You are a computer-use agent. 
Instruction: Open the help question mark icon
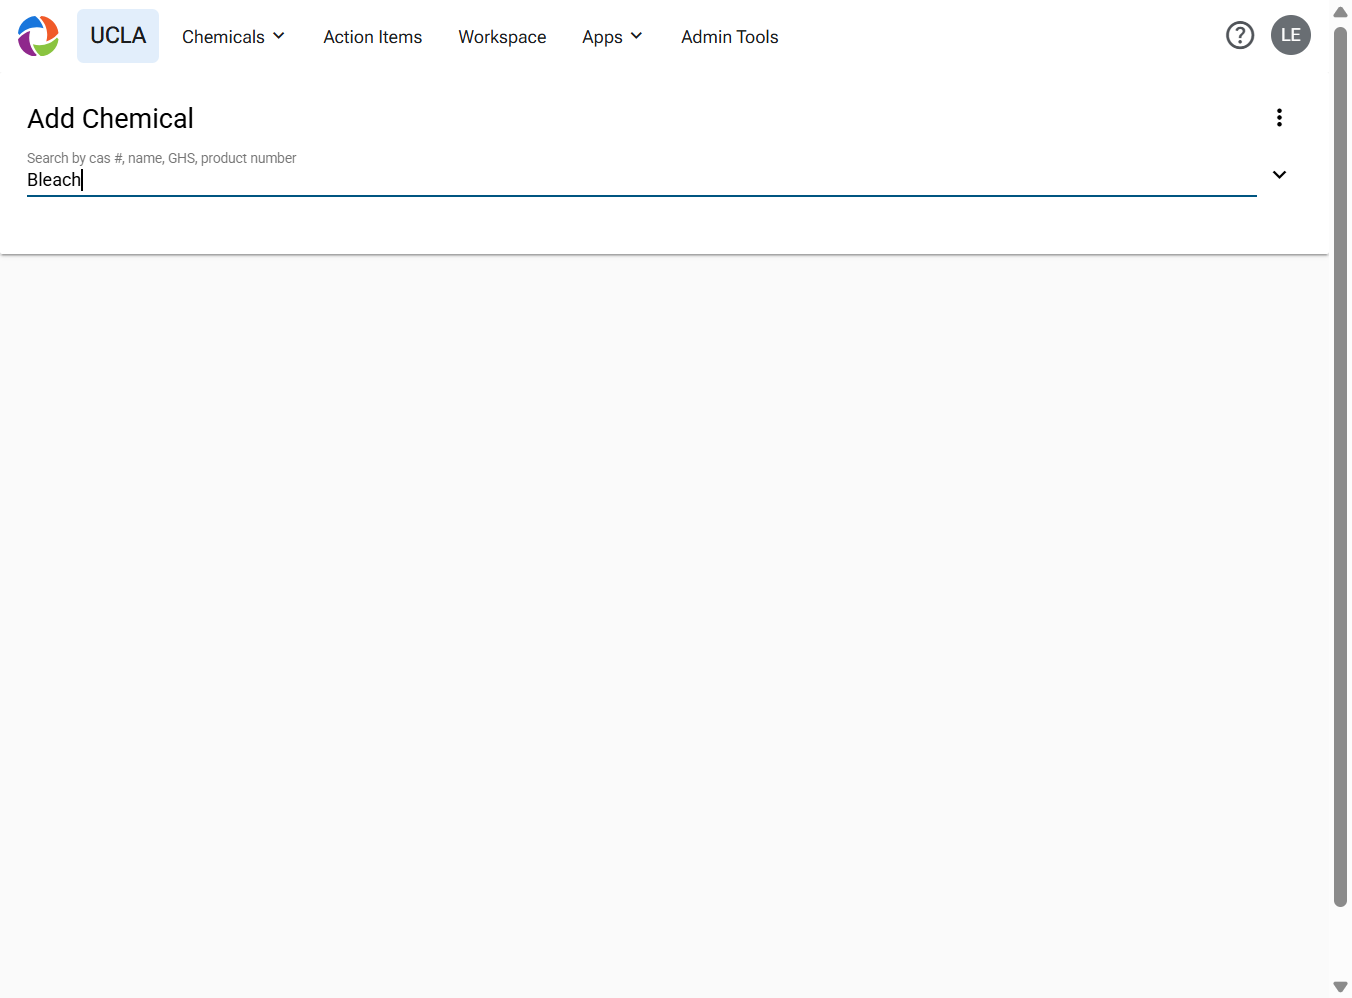click(1240, 36)
